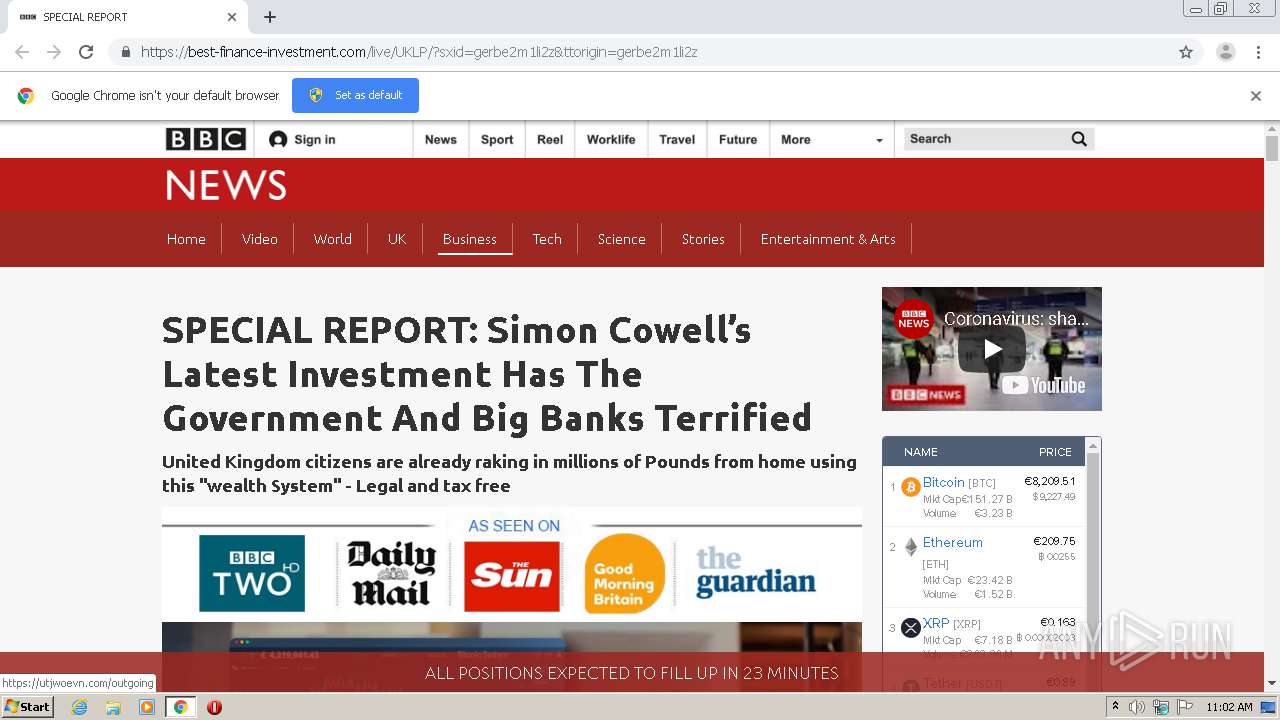
Task: Open Travel in BBC top bar
Action: (677, 140)
